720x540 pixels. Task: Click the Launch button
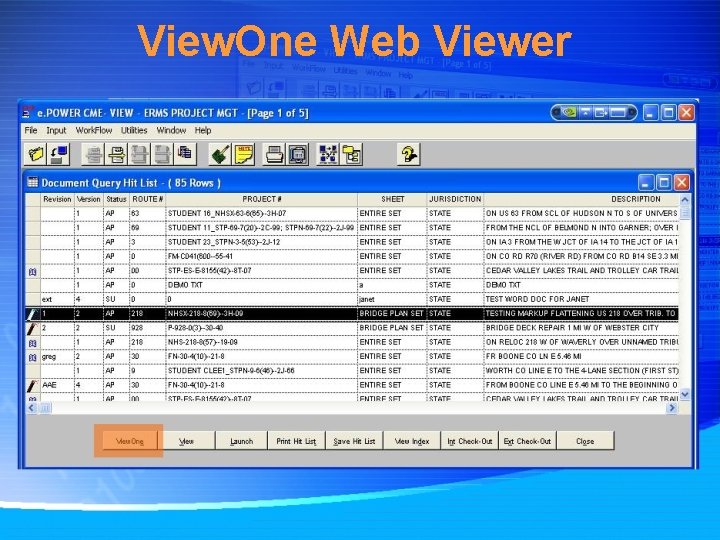[242, 441]
